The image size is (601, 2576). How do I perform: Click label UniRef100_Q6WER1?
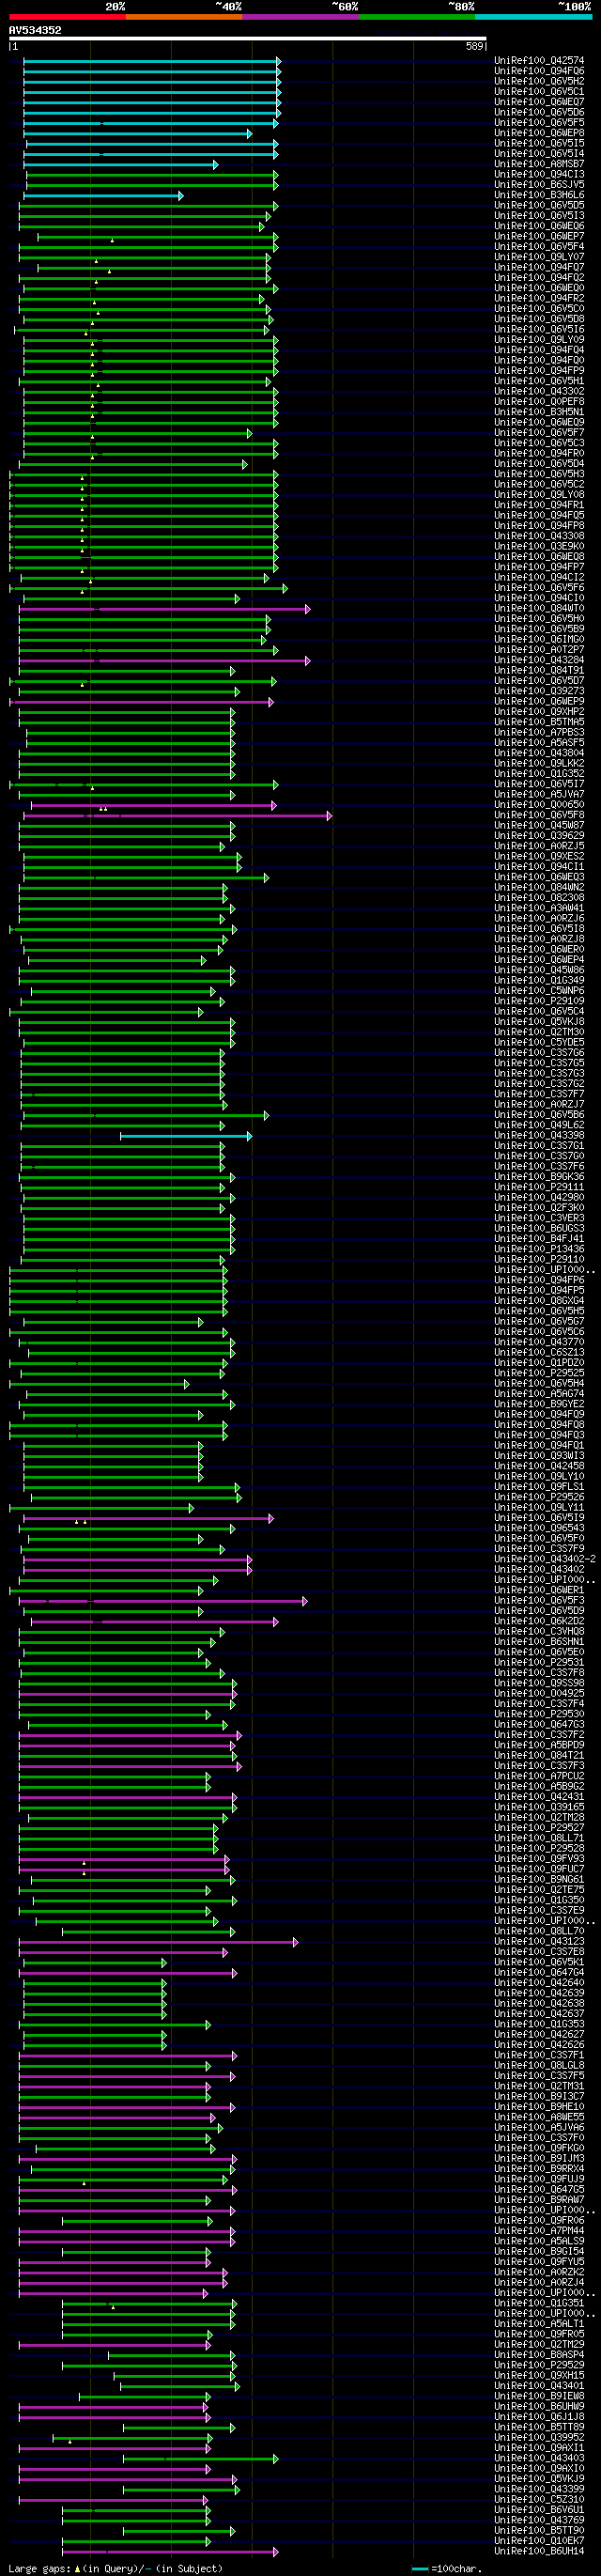540,1590
